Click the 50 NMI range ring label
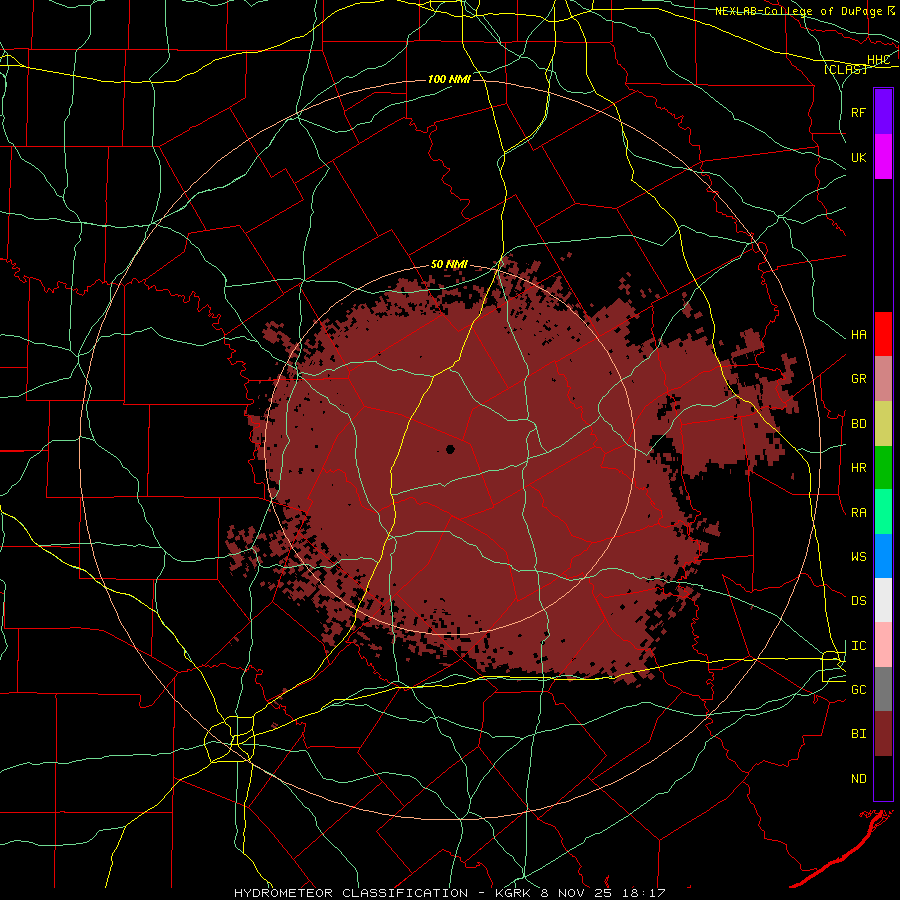900x900 pixels. tap(449, 265)
